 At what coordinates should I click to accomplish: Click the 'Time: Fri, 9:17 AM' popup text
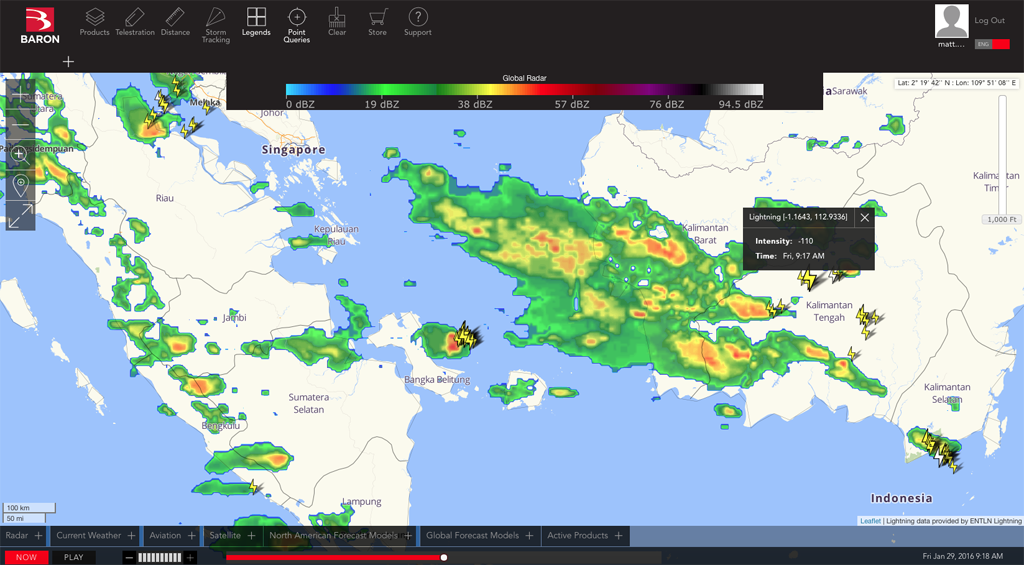[790, 256]
